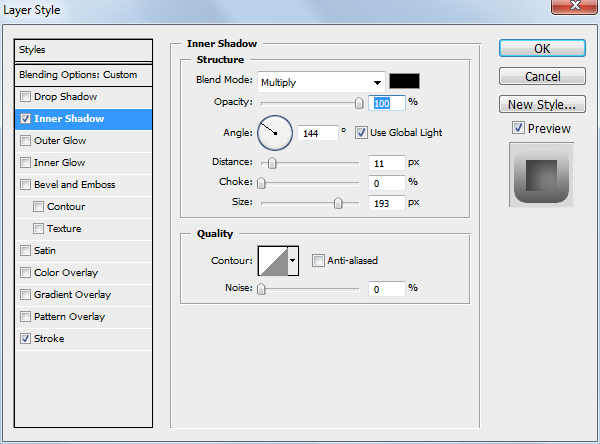The width and height of the screenshot is (600, 444).
Task: Select the Bevel and Emboss style
Action: point(74,185)
